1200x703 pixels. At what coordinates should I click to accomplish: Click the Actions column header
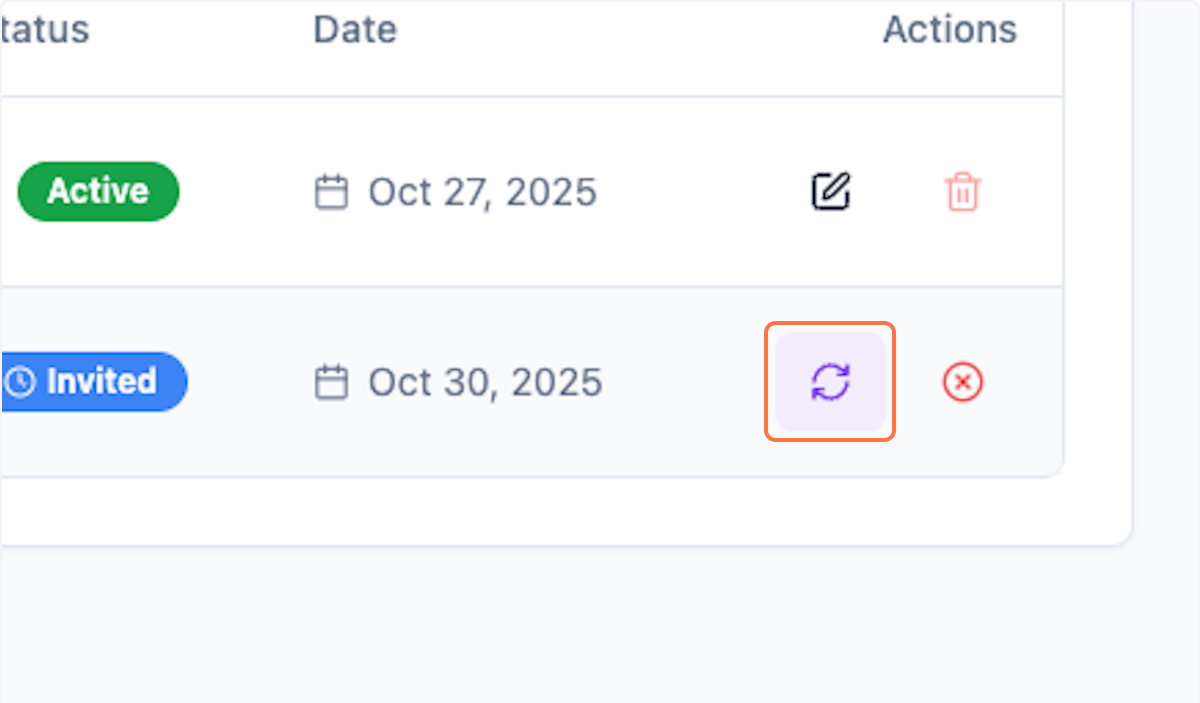pyautogui.click(x=948, y=29)
